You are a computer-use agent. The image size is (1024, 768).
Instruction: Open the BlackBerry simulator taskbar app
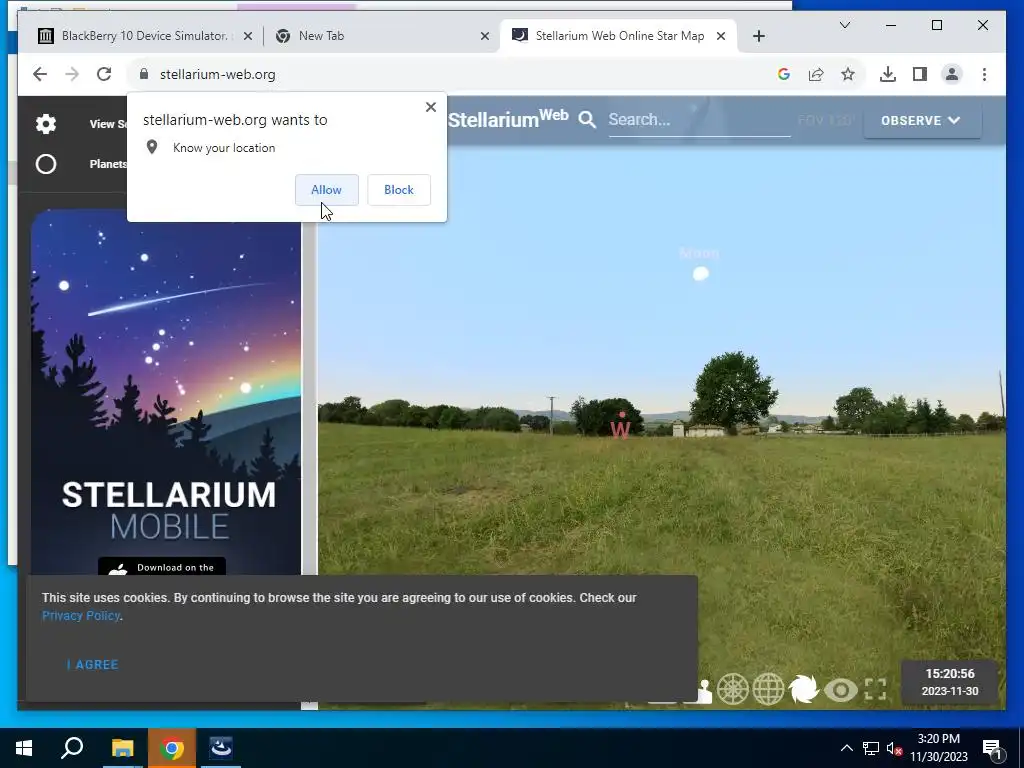(221, 748)
